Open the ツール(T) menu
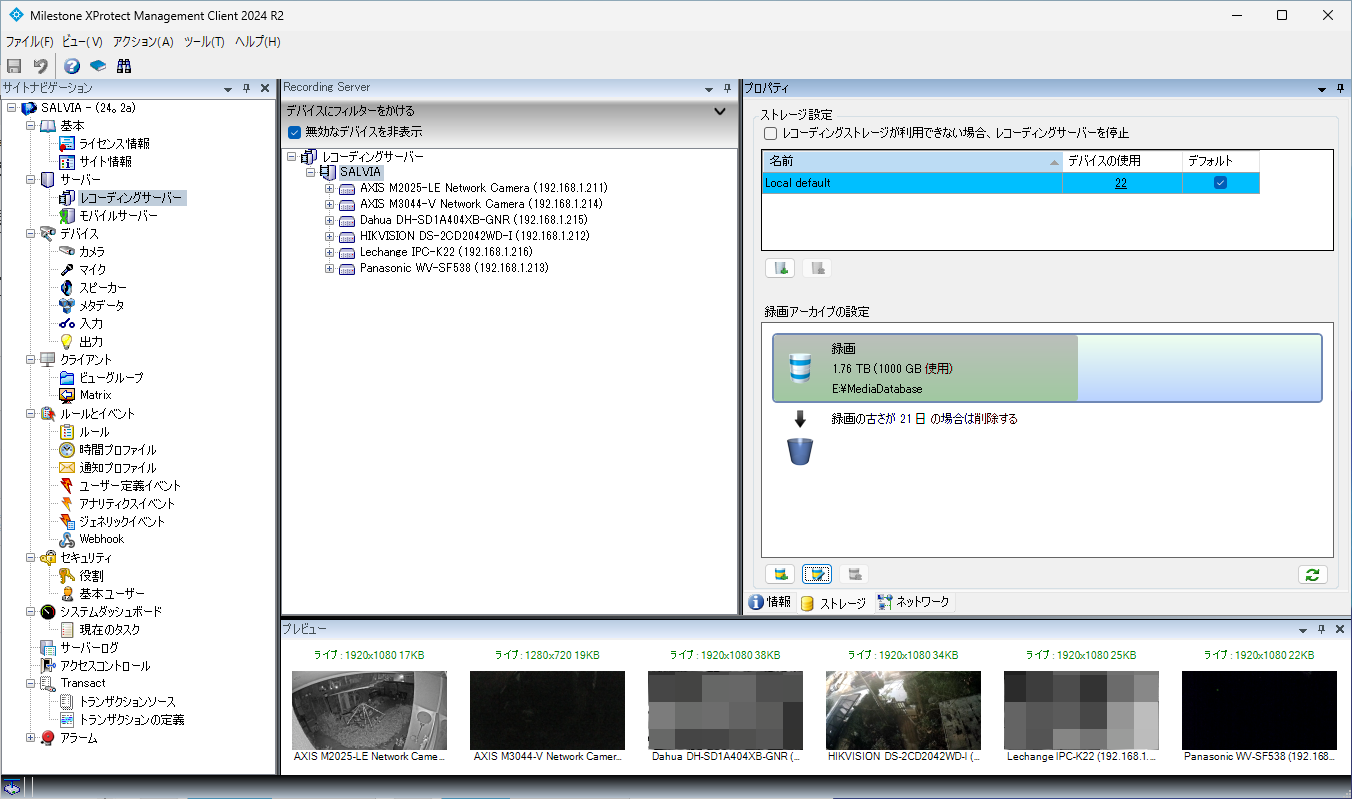Viewport: 1352px width, 799px height. pos(204,42)
